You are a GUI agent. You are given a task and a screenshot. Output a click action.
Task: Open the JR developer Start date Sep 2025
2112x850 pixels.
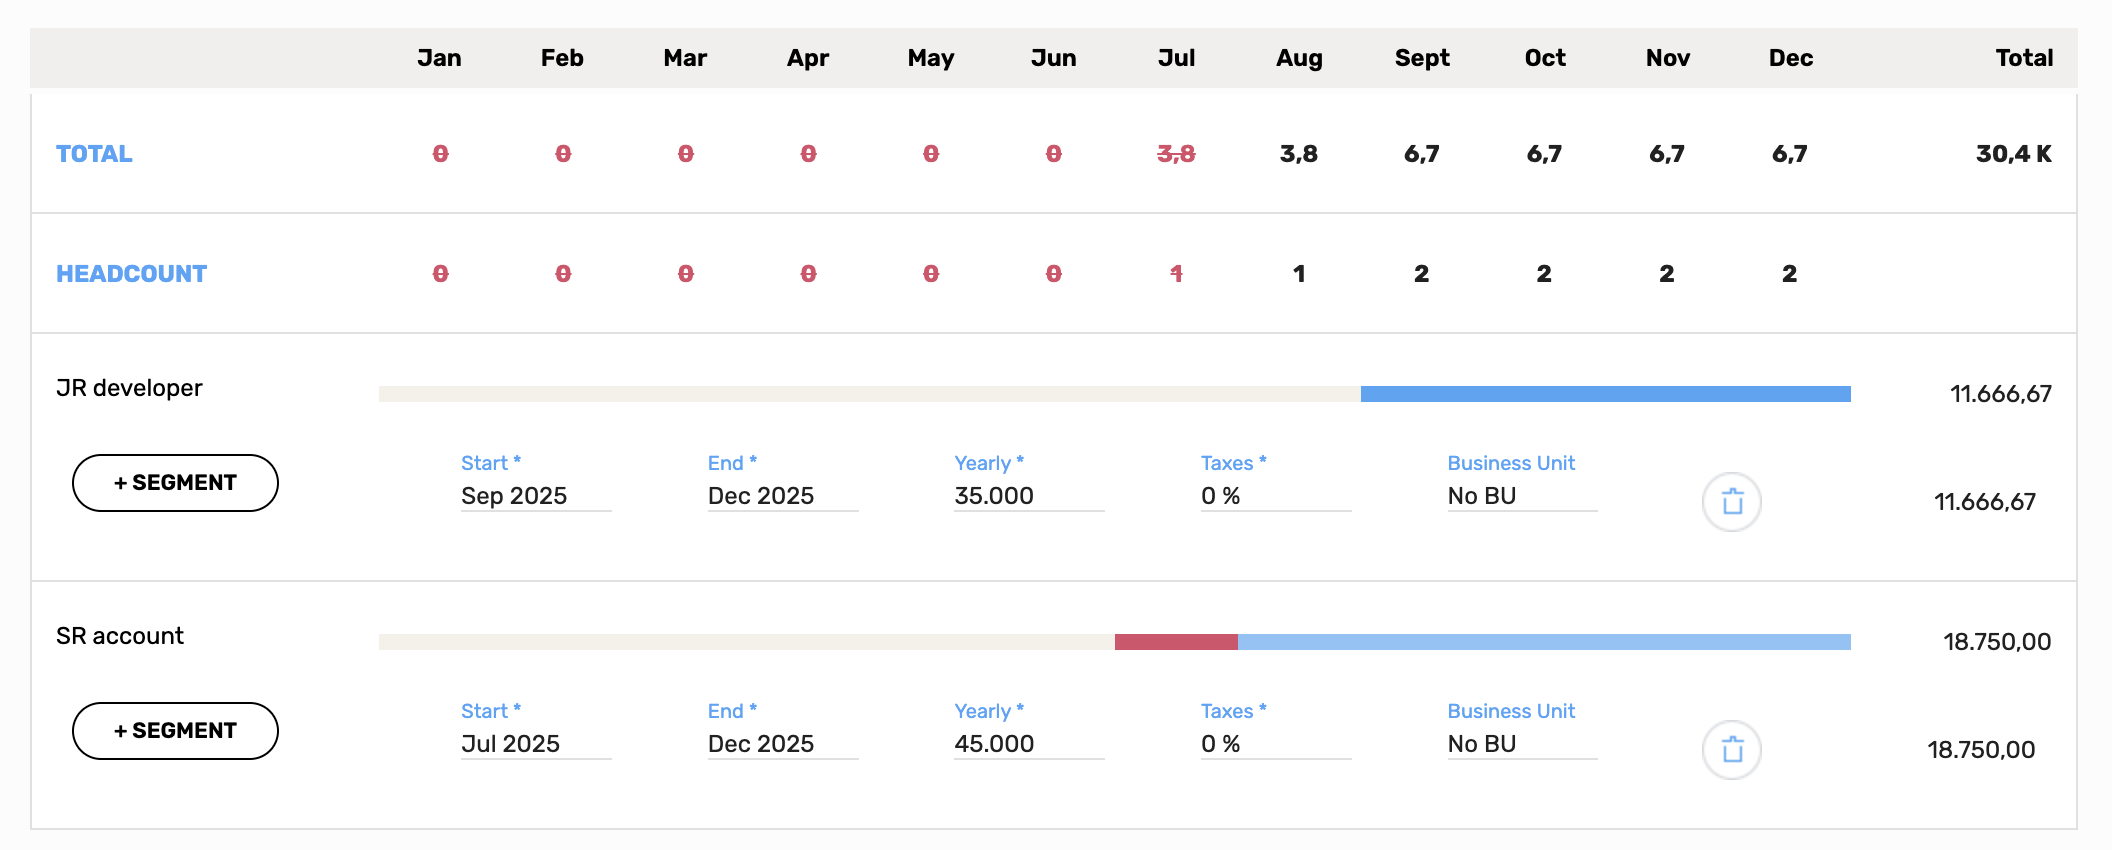pyautogui.click(x=536, y=496)
